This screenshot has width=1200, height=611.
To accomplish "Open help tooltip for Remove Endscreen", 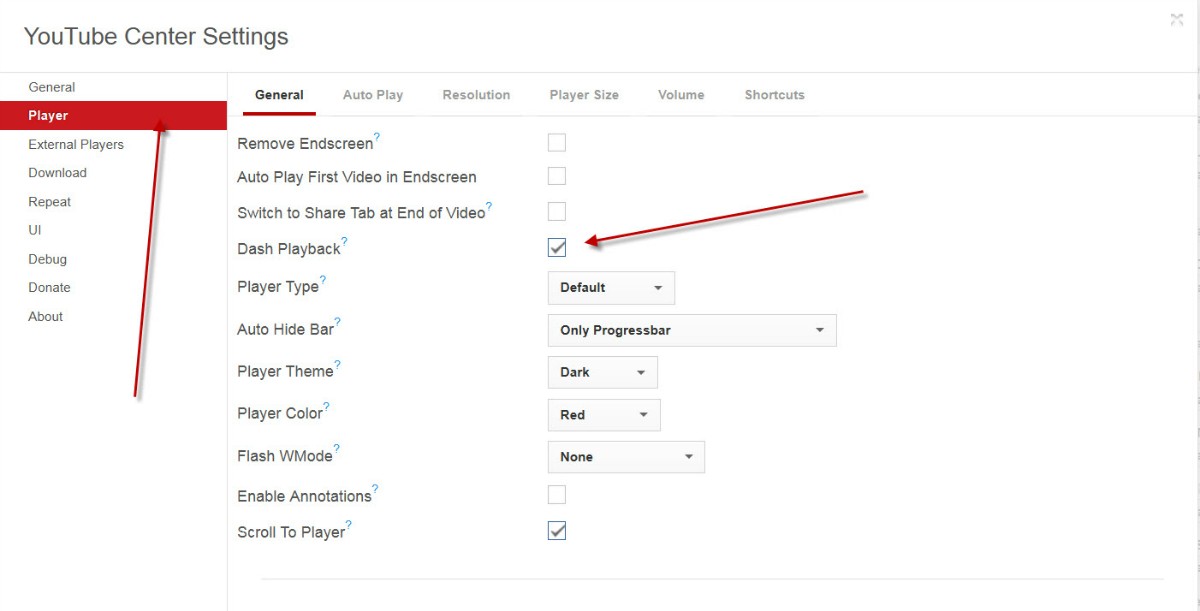I will pyautogui.click(x=377, y=136).
